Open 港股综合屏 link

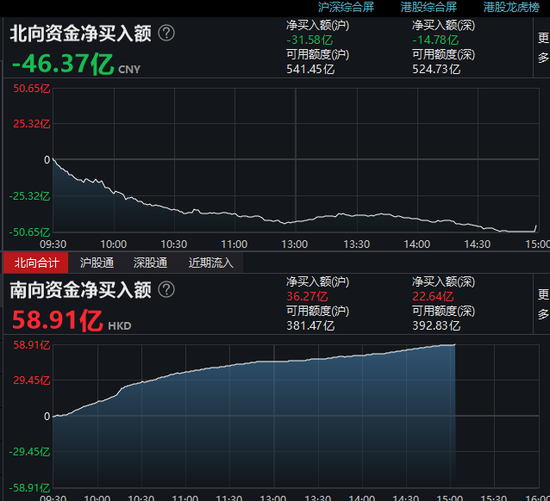pos(429,7)
